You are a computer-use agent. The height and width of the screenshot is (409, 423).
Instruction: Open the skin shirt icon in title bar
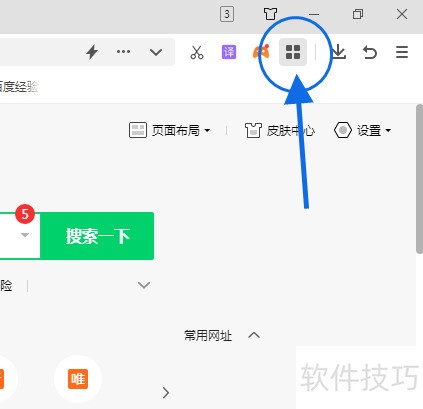[x=270, y=14]
